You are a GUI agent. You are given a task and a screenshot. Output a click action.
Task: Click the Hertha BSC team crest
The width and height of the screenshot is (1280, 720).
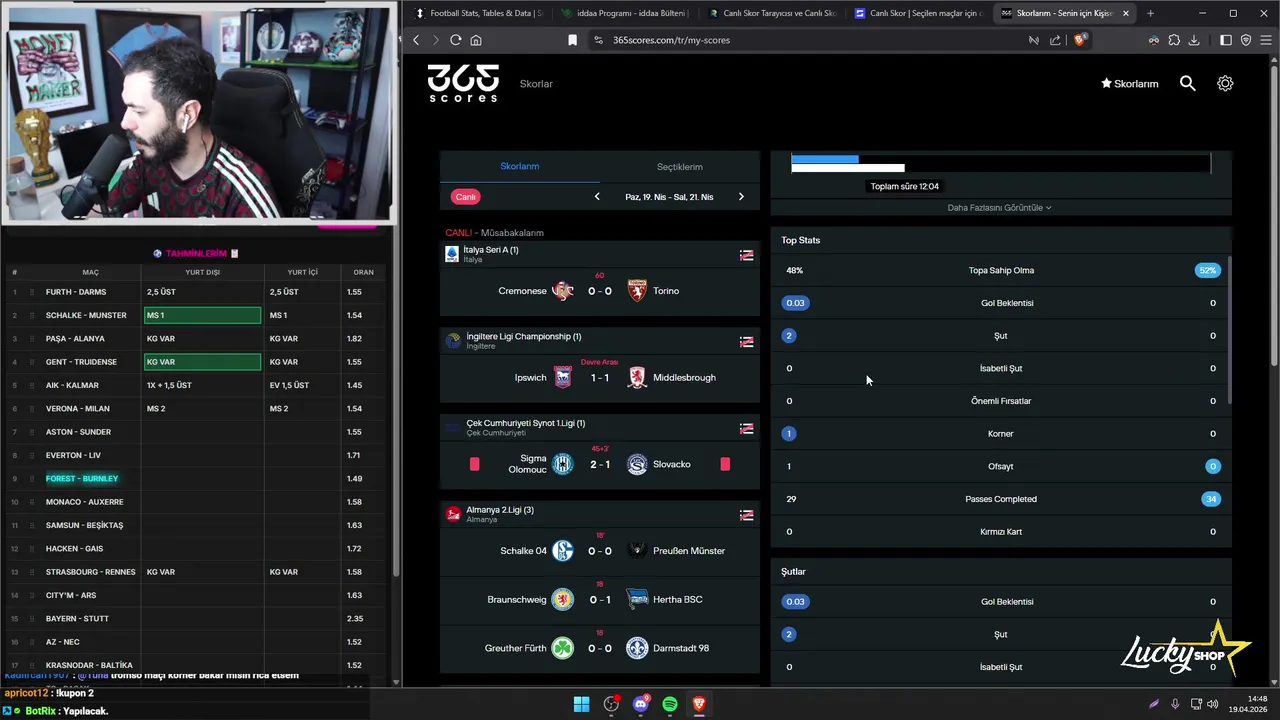tap(637, 599)
